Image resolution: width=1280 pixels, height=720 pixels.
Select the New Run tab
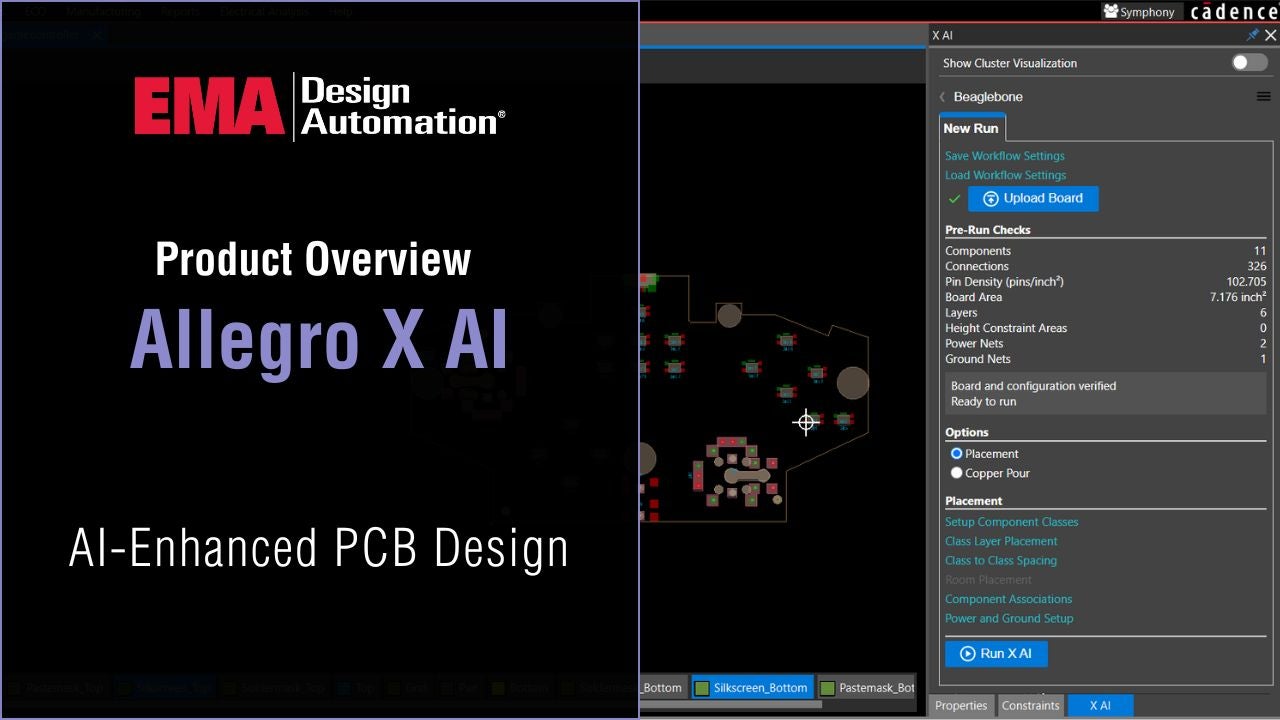(x=971, y=128)
